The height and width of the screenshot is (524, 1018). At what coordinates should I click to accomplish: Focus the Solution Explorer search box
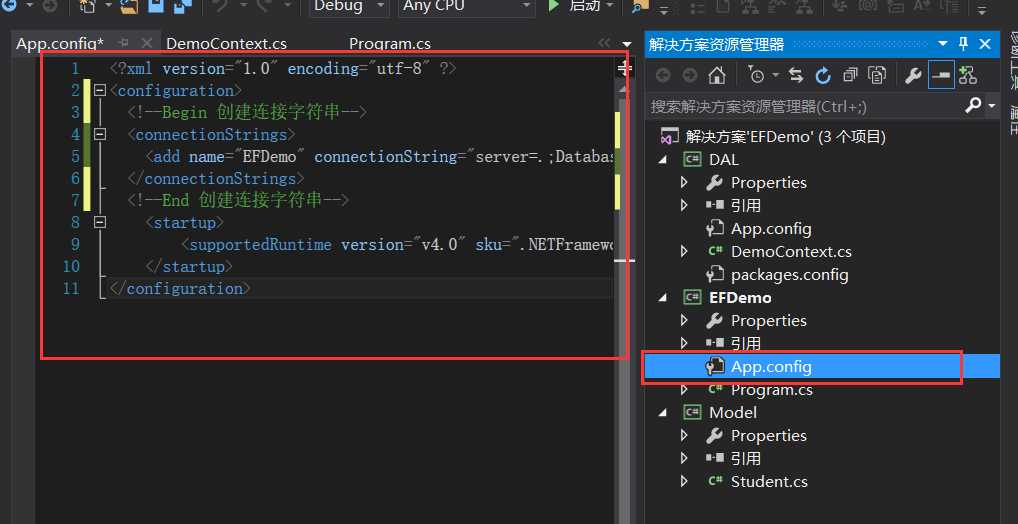click(805, 105)
